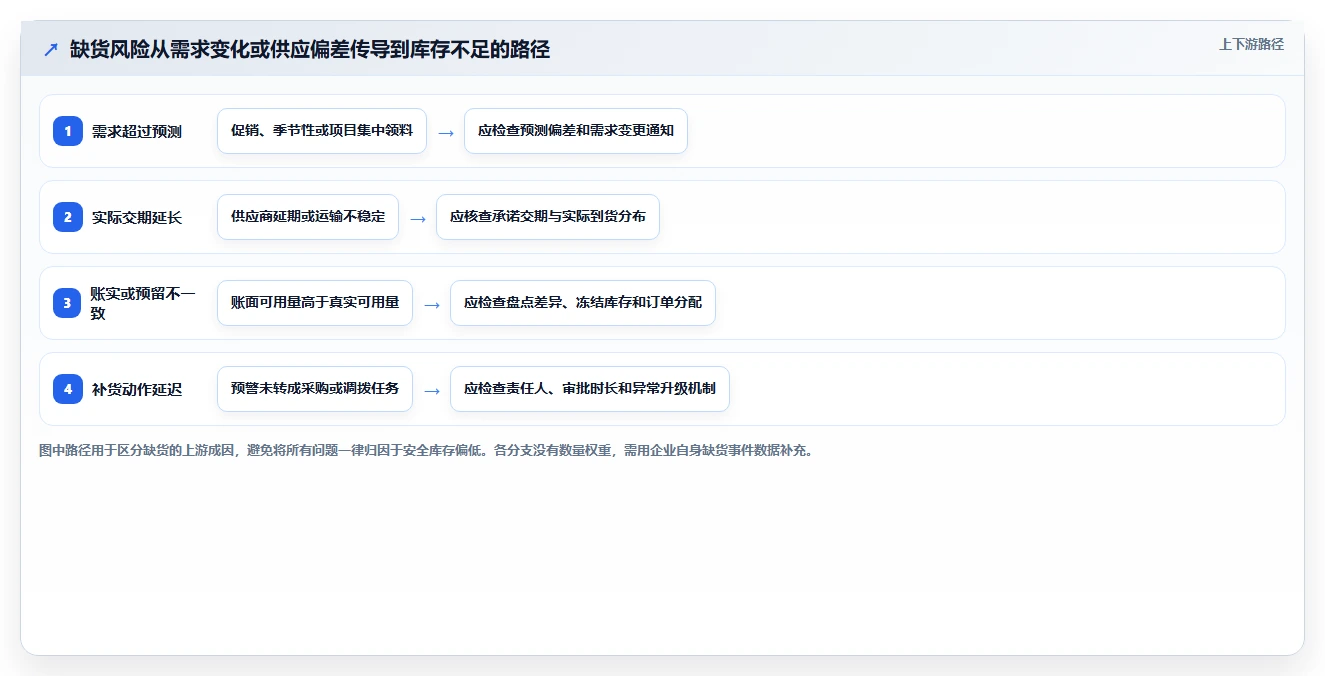
Task: Click the 预警未转成采购或调拨任务 box
Action: (x=315, y=389)
